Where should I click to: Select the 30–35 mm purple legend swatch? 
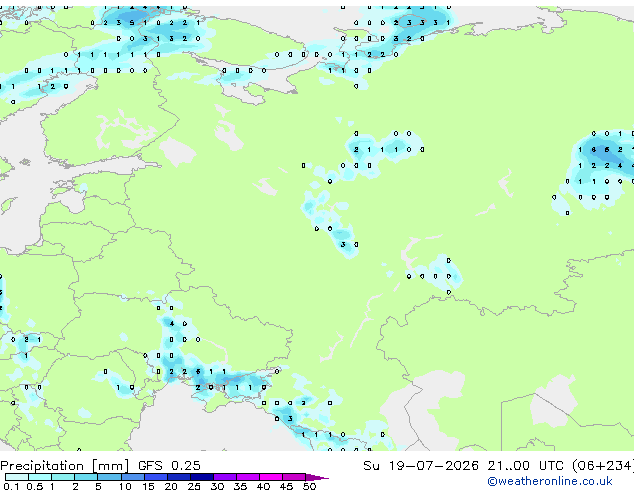point(224,477)
